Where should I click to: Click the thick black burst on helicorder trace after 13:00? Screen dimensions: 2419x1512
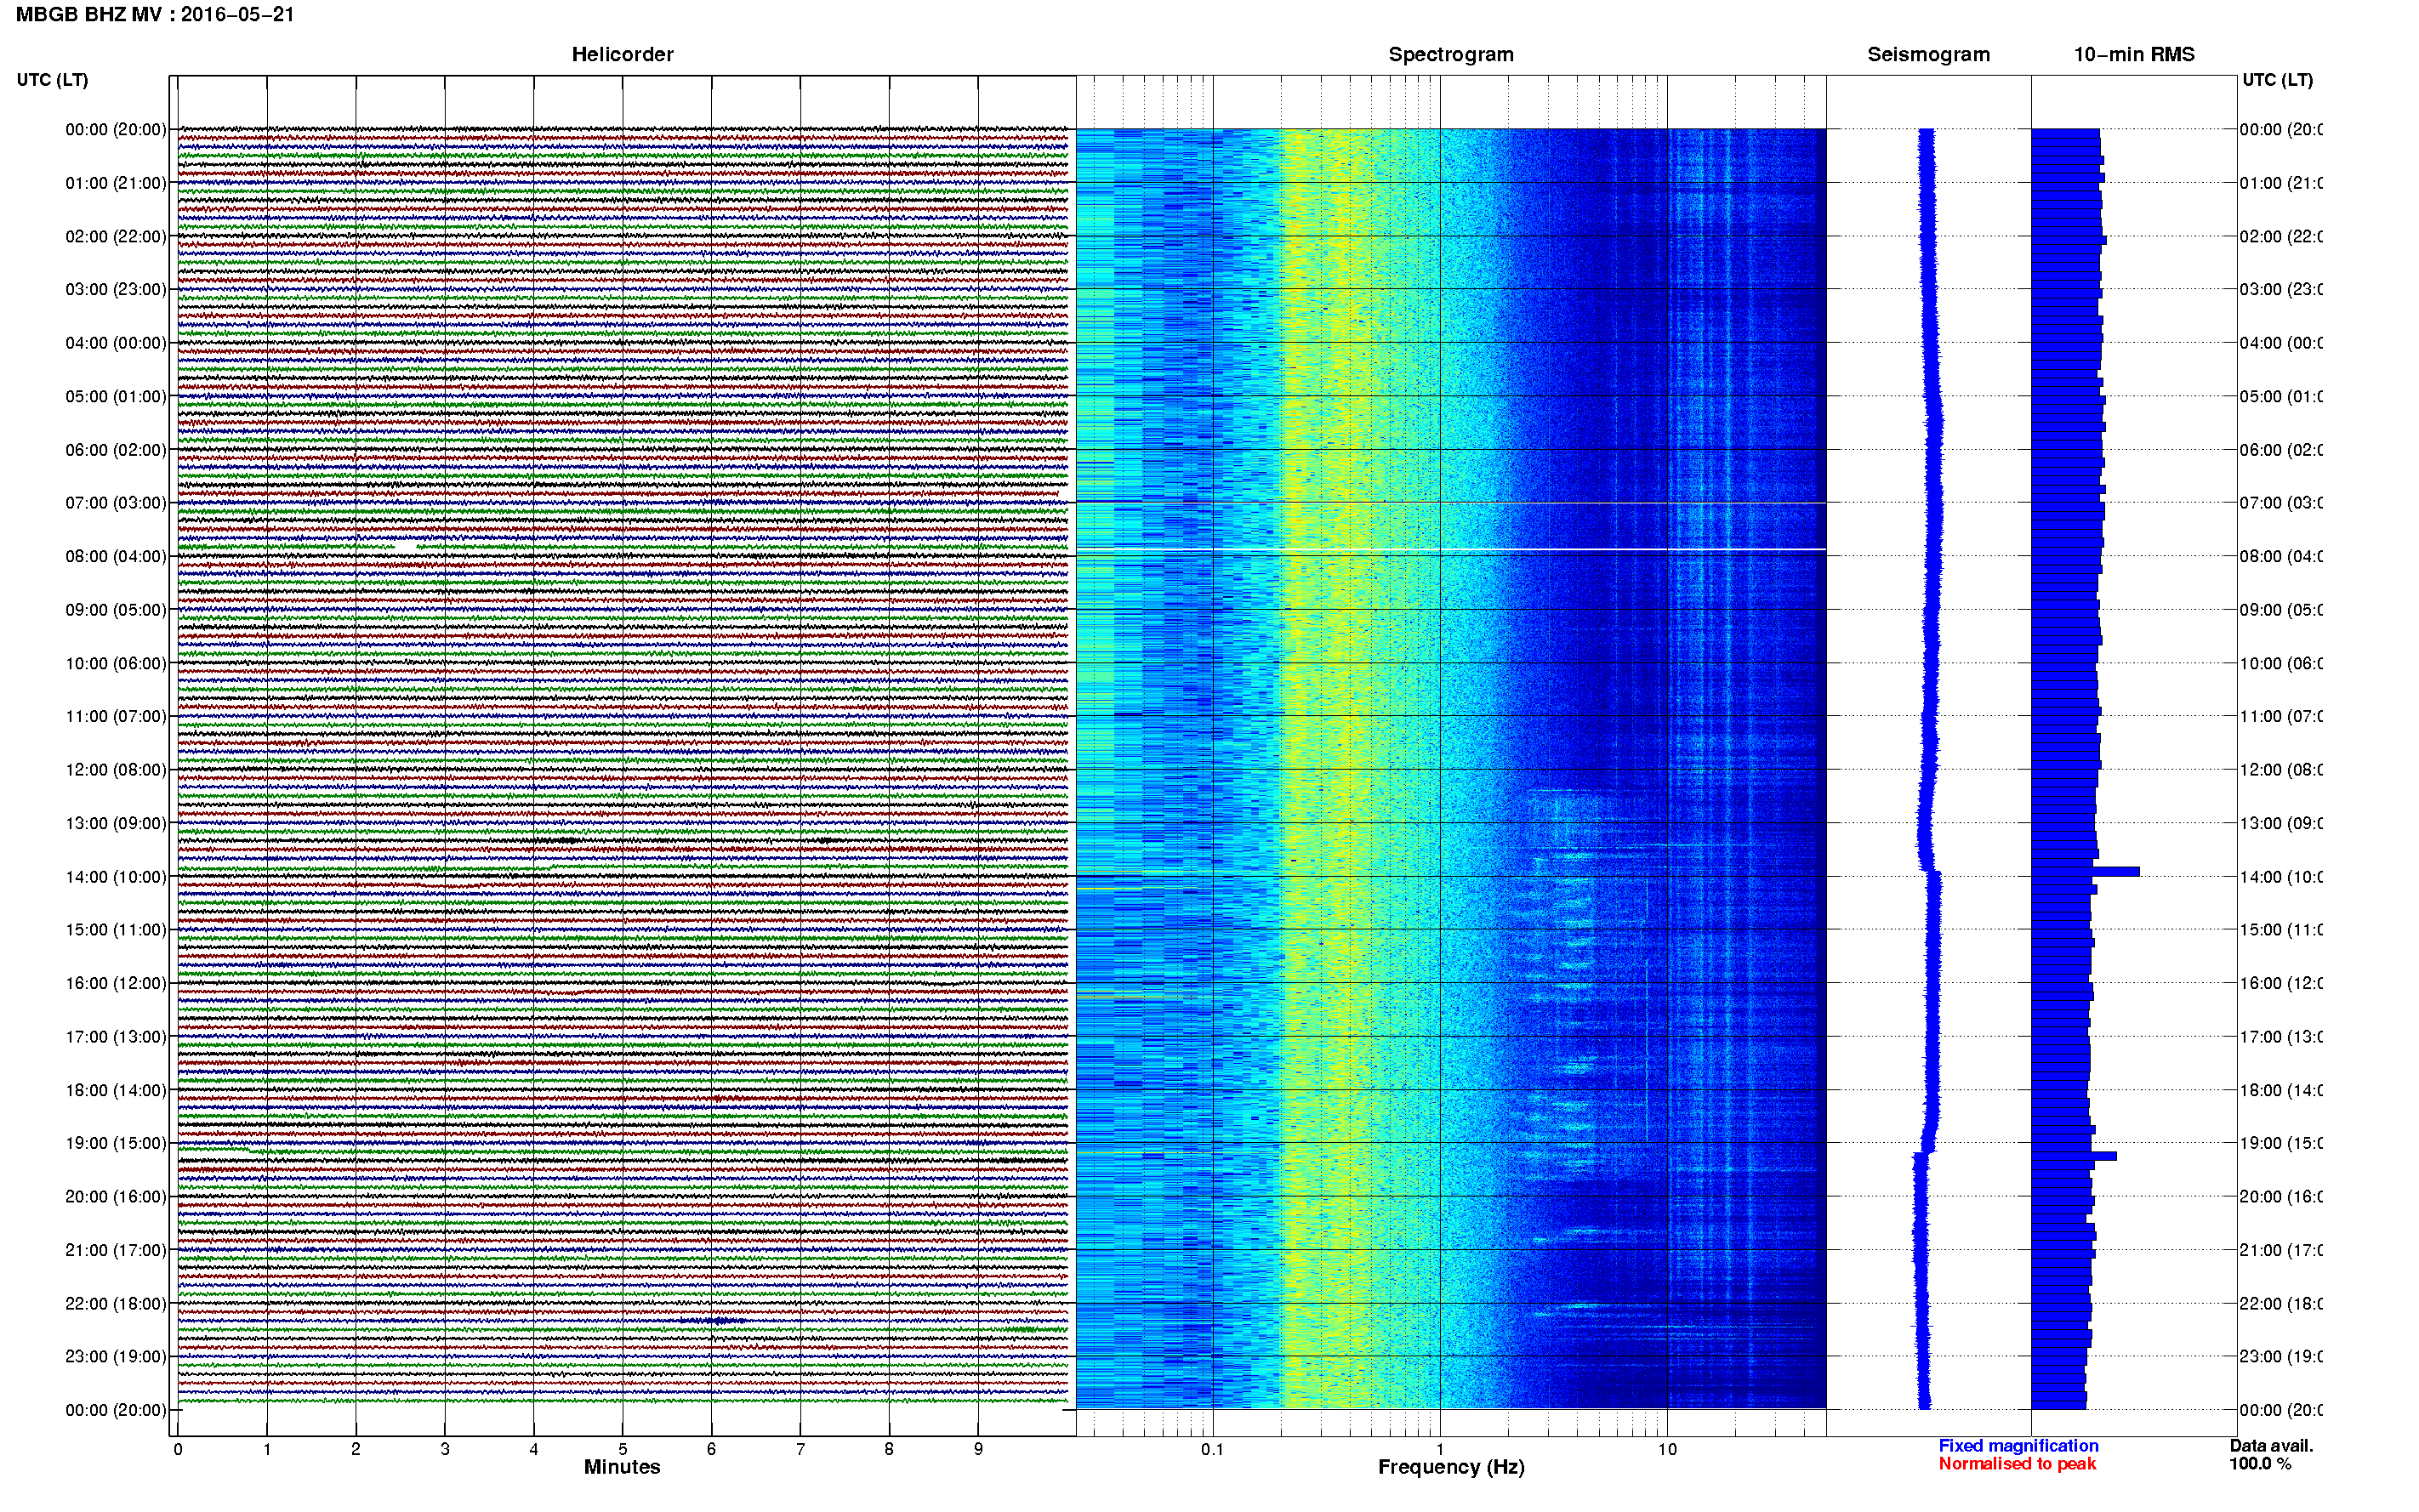tap(556, 841)
